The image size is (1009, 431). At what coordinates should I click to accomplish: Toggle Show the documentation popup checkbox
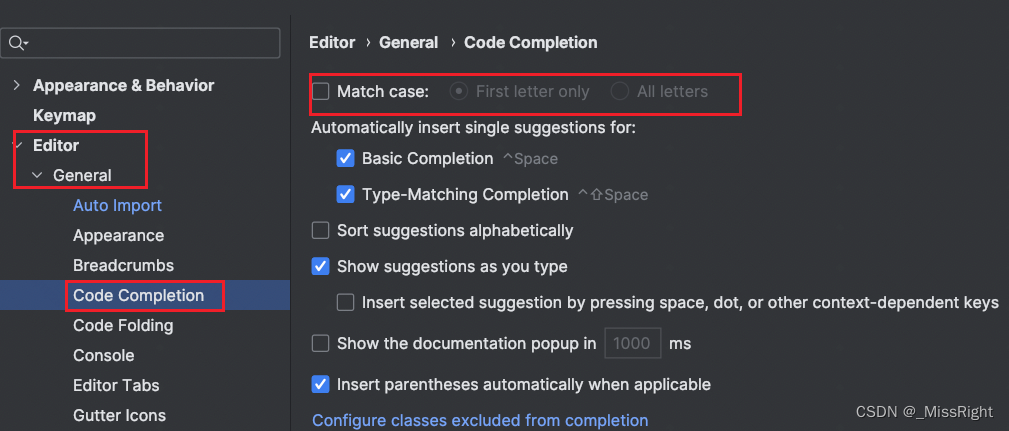pos(321,344)
